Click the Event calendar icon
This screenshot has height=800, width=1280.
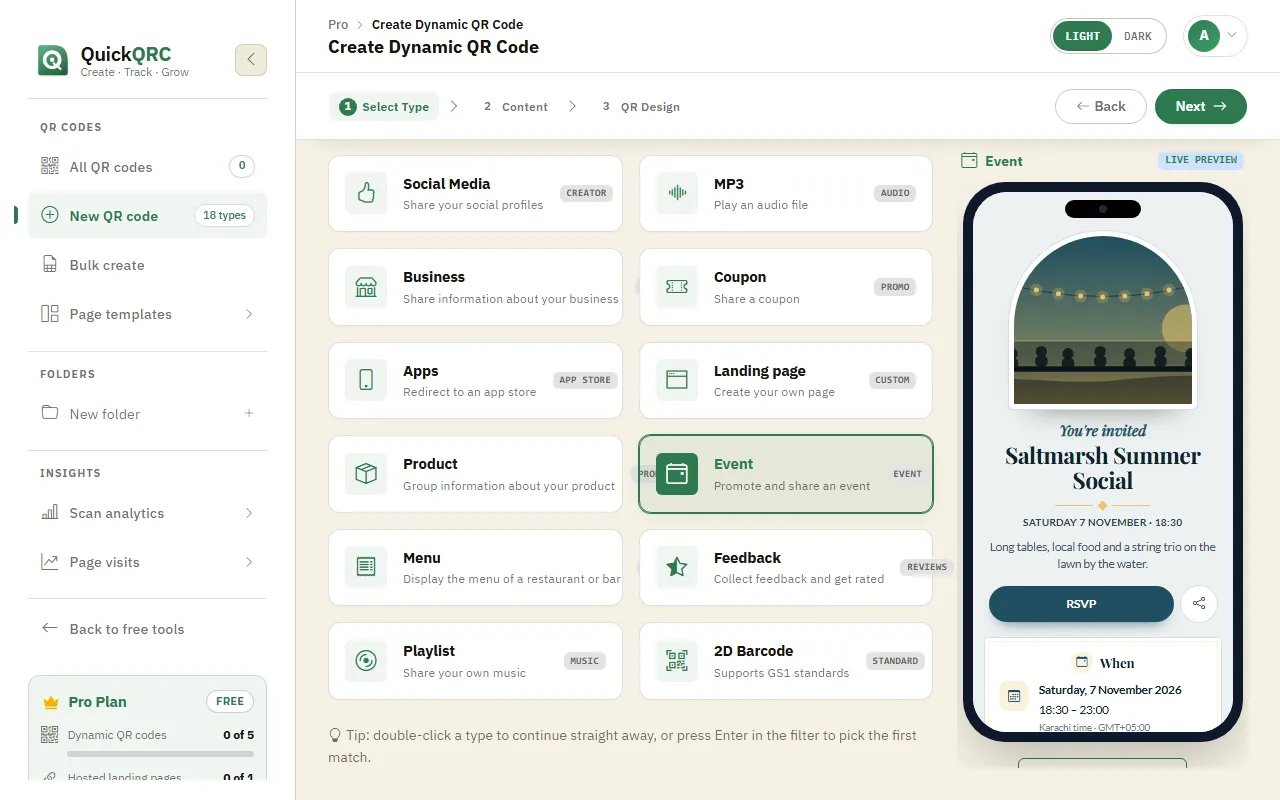[x=677, y=474]
